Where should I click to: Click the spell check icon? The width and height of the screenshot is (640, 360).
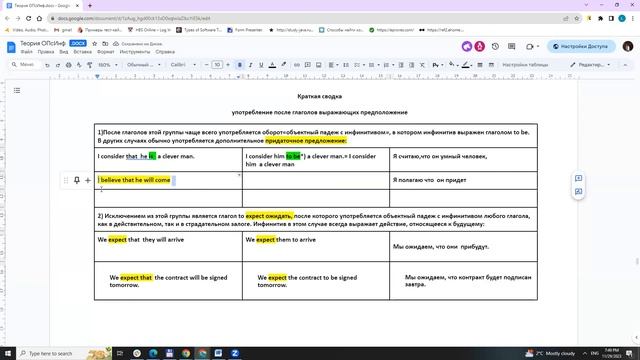click(79, 65)
